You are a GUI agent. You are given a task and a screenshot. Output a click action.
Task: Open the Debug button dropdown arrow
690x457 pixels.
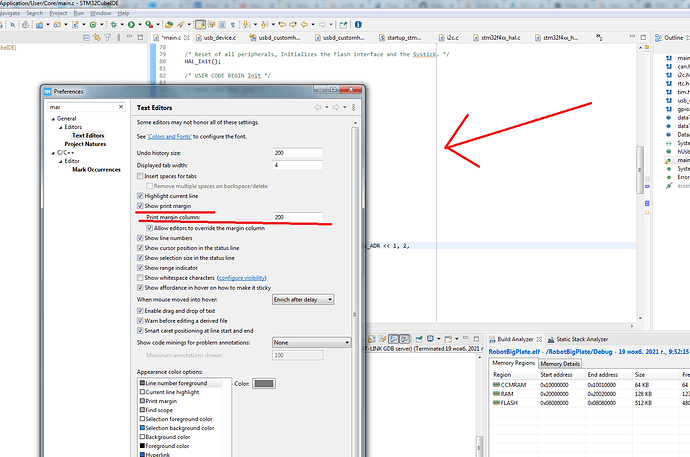pos(122,25)
